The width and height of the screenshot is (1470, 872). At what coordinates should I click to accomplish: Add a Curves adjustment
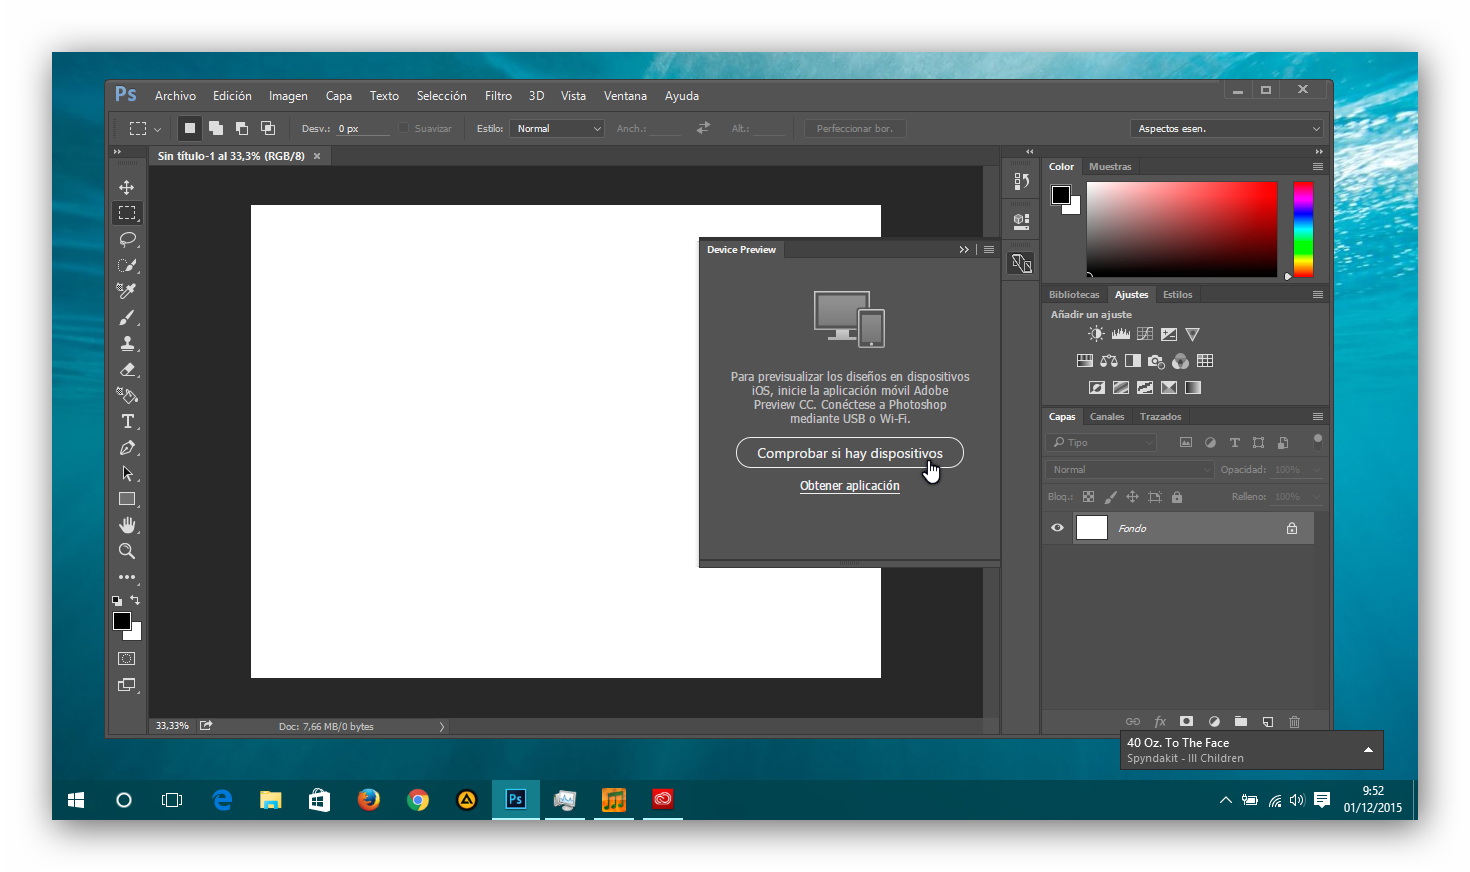point(1144,334)
